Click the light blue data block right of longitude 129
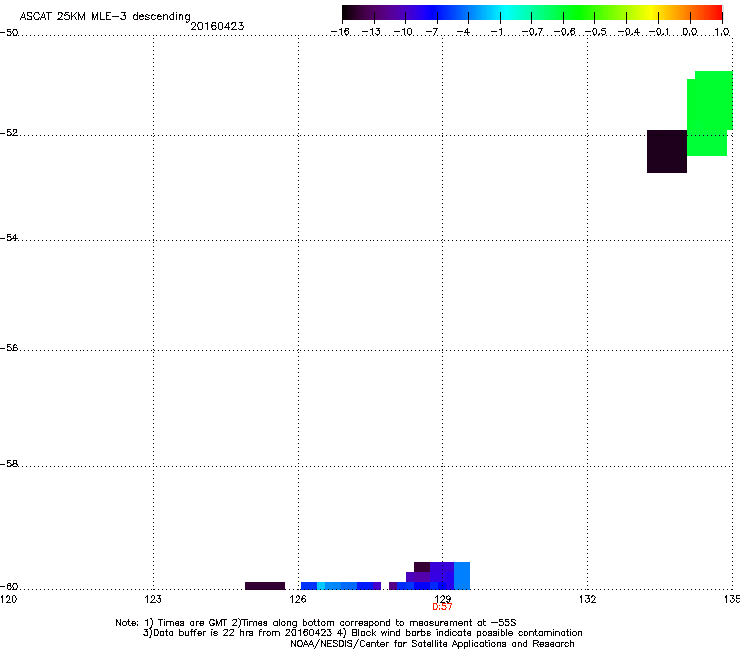 [462, 575]
